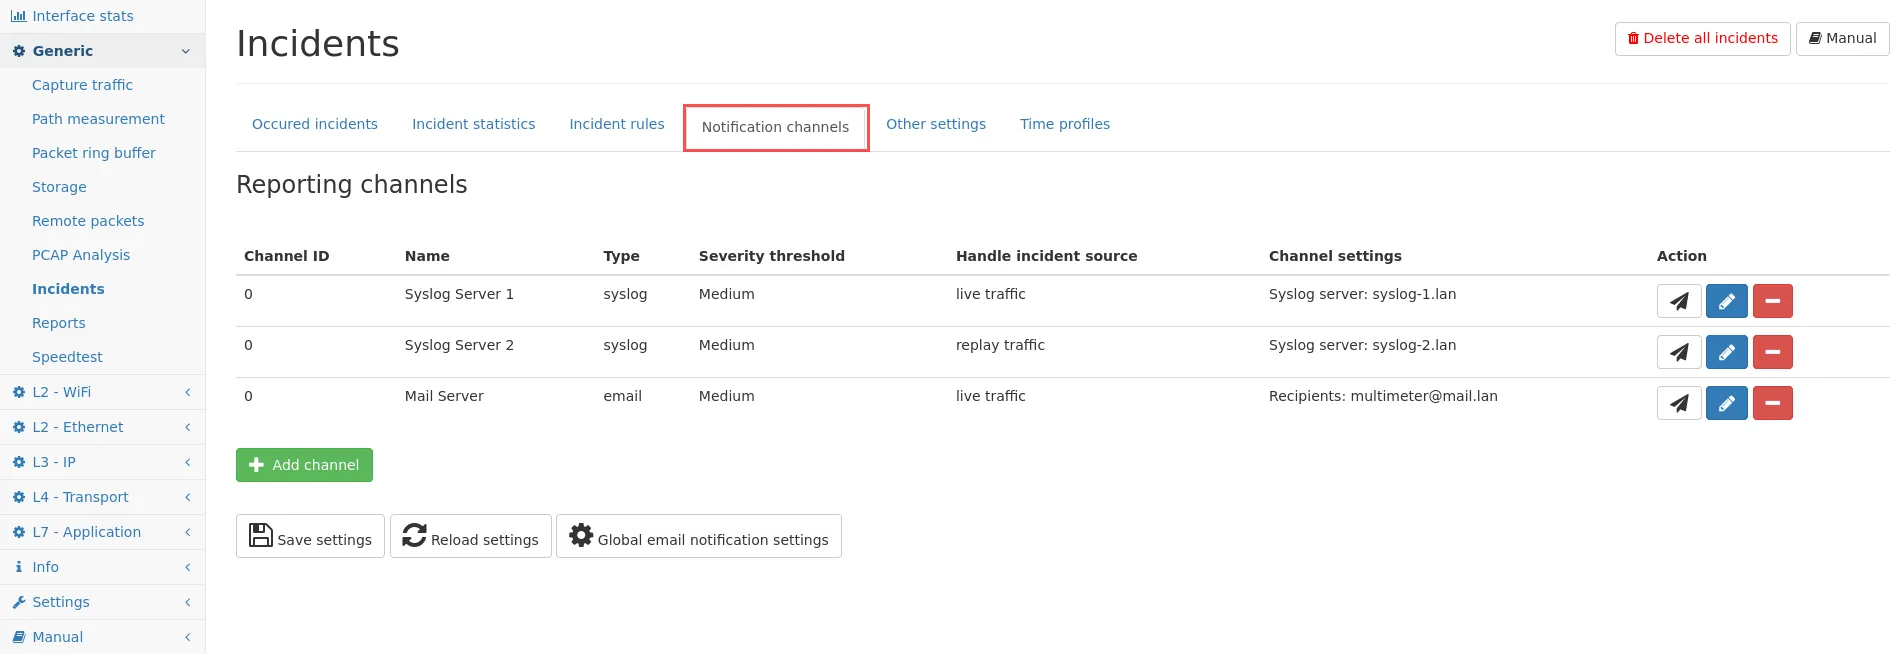Open the Time profiles tab

(1064, 124)
